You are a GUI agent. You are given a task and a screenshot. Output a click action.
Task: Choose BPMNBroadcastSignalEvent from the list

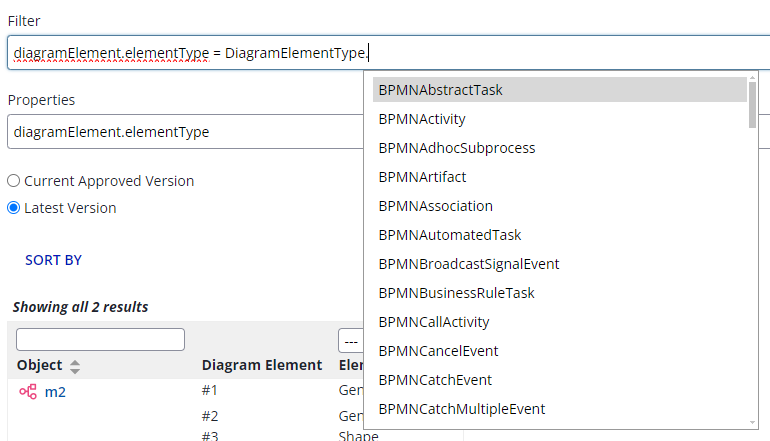468,264
